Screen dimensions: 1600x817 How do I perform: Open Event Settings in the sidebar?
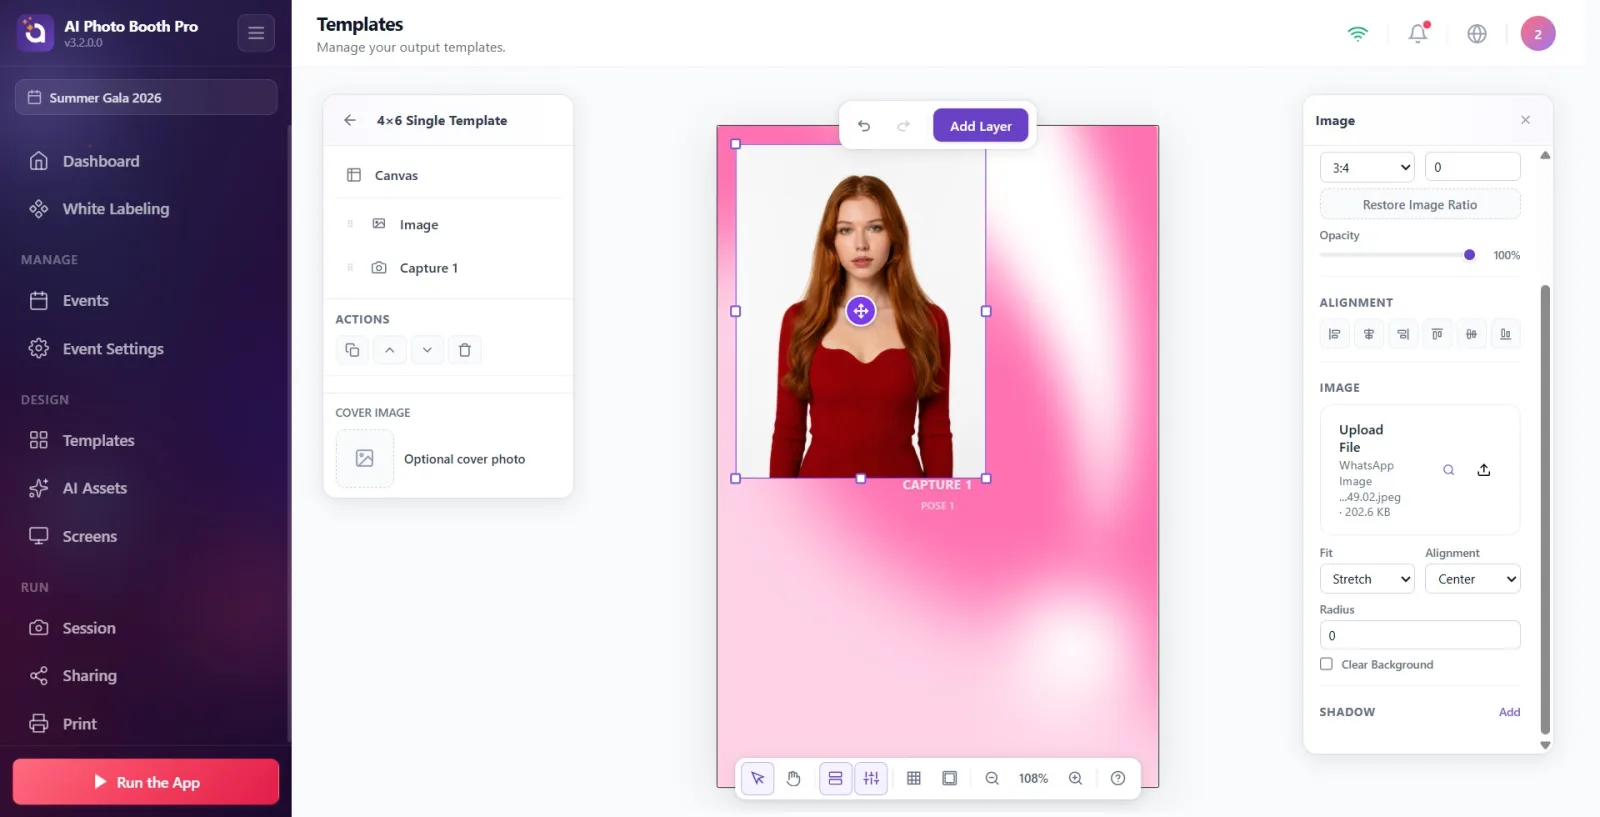click(146, 348)
